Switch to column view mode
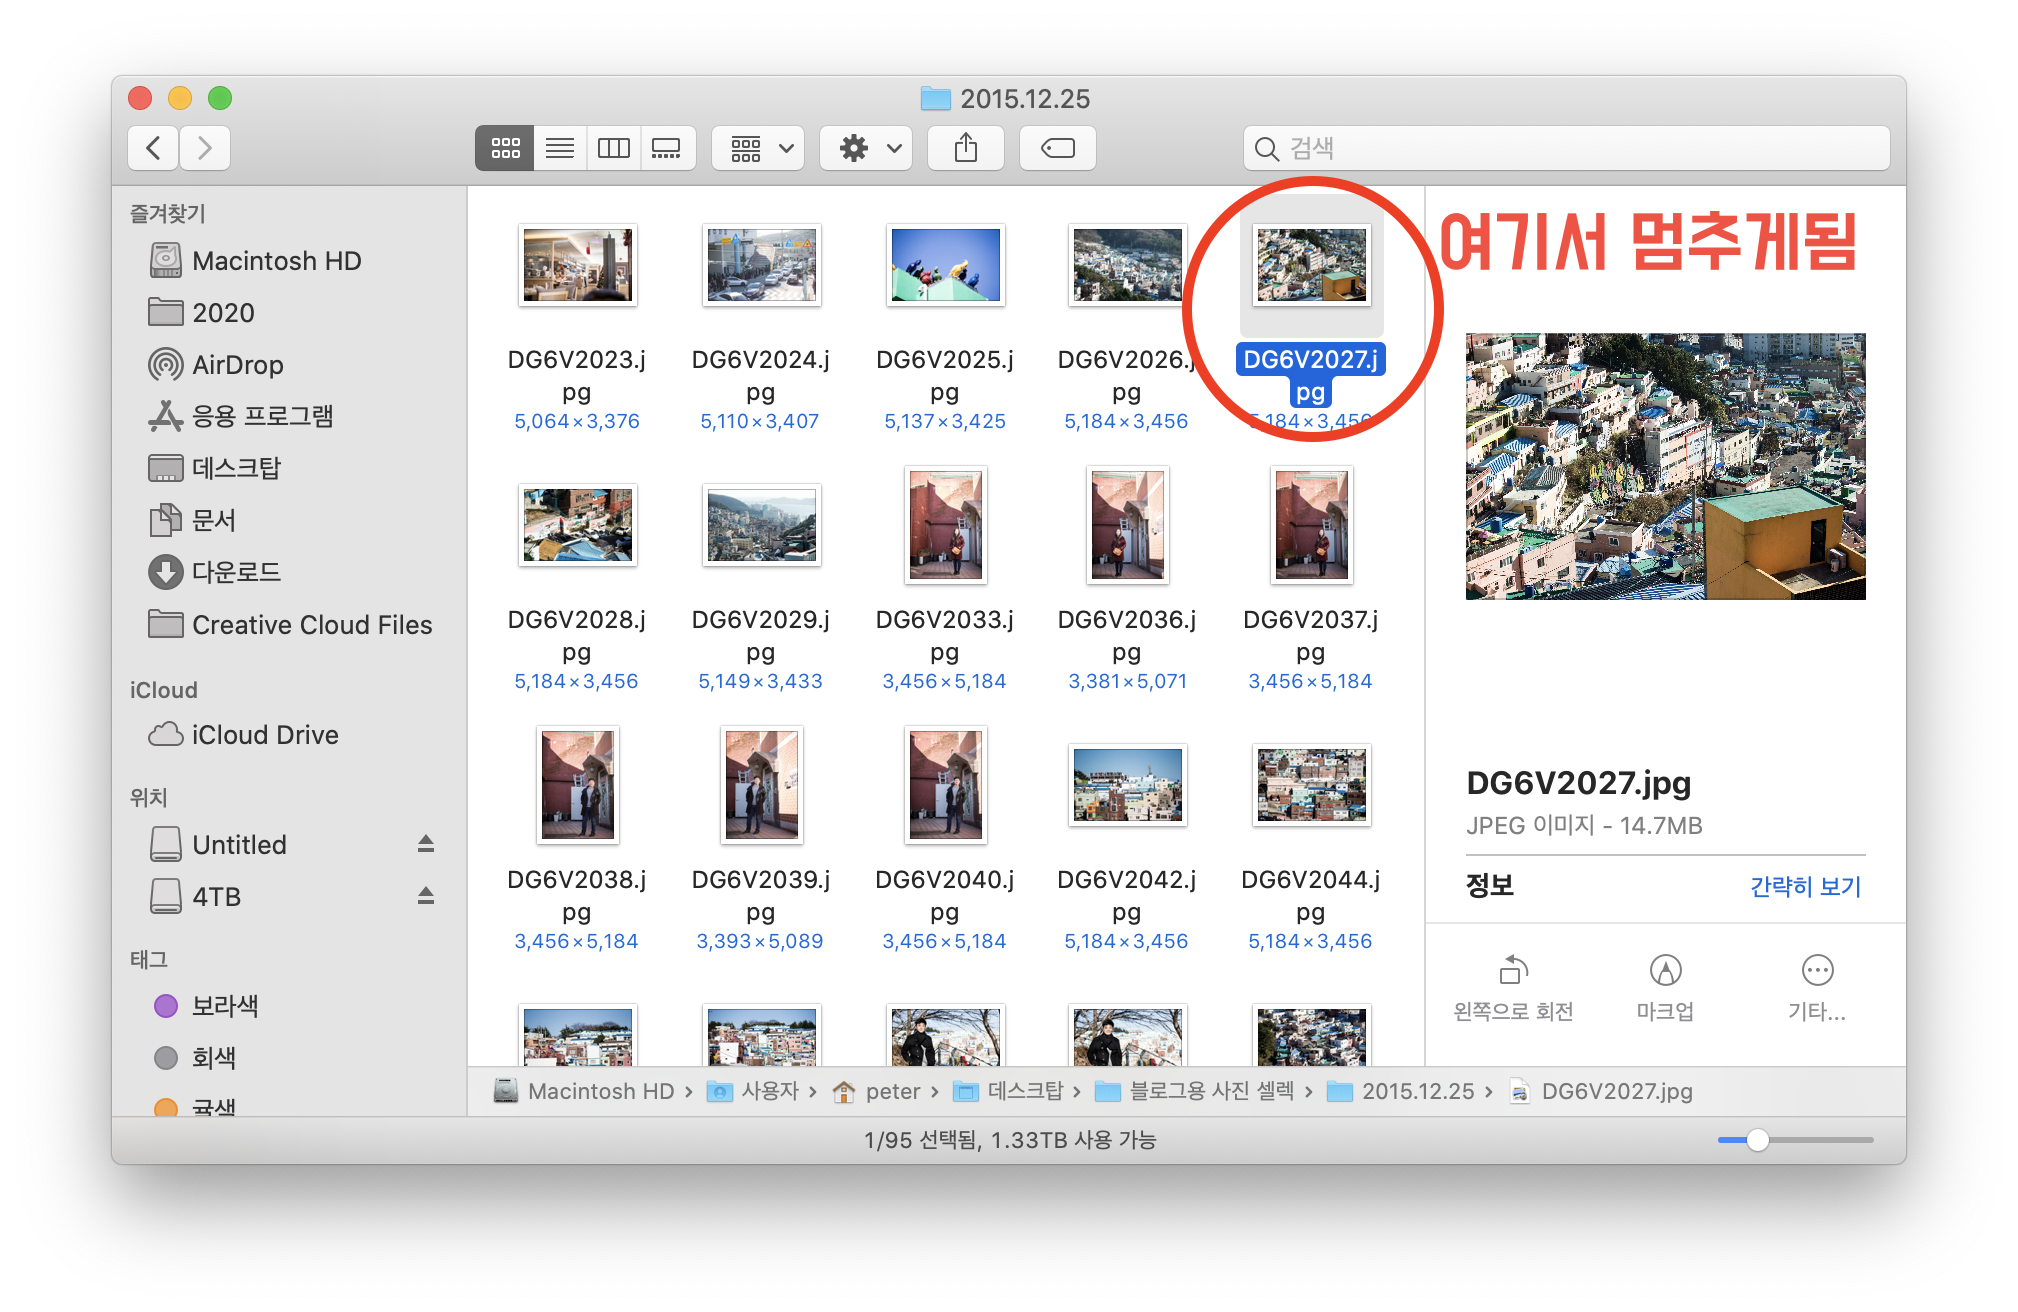Viewport: 2018px width, 1312px height. click(613, 149)
